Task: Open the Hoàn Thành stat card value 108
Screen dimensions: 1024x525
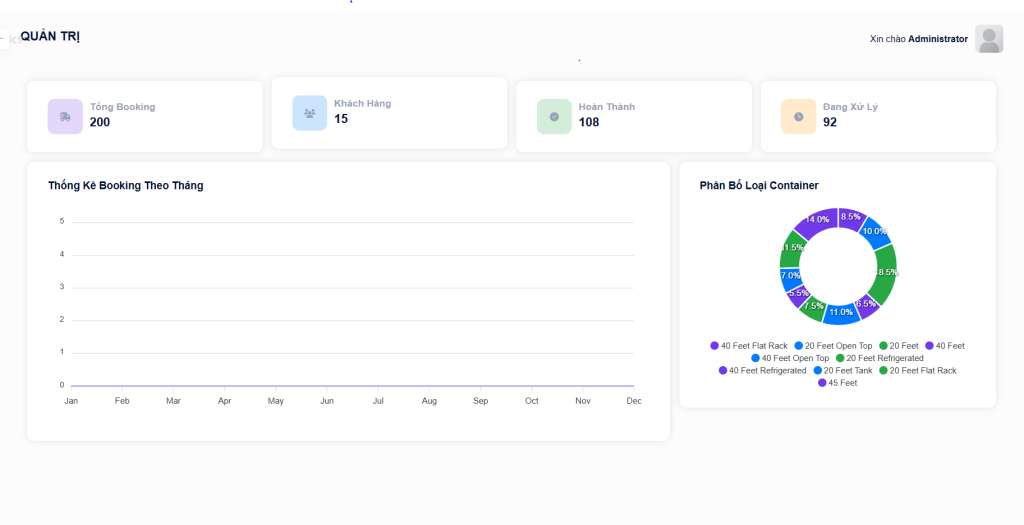Action: point(589,122)
